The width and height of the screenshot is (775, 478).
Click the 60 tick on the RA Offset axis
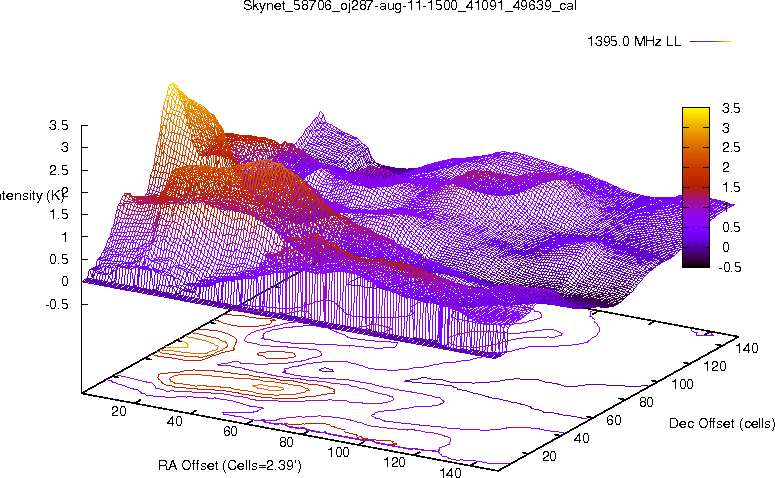(230, 432)
